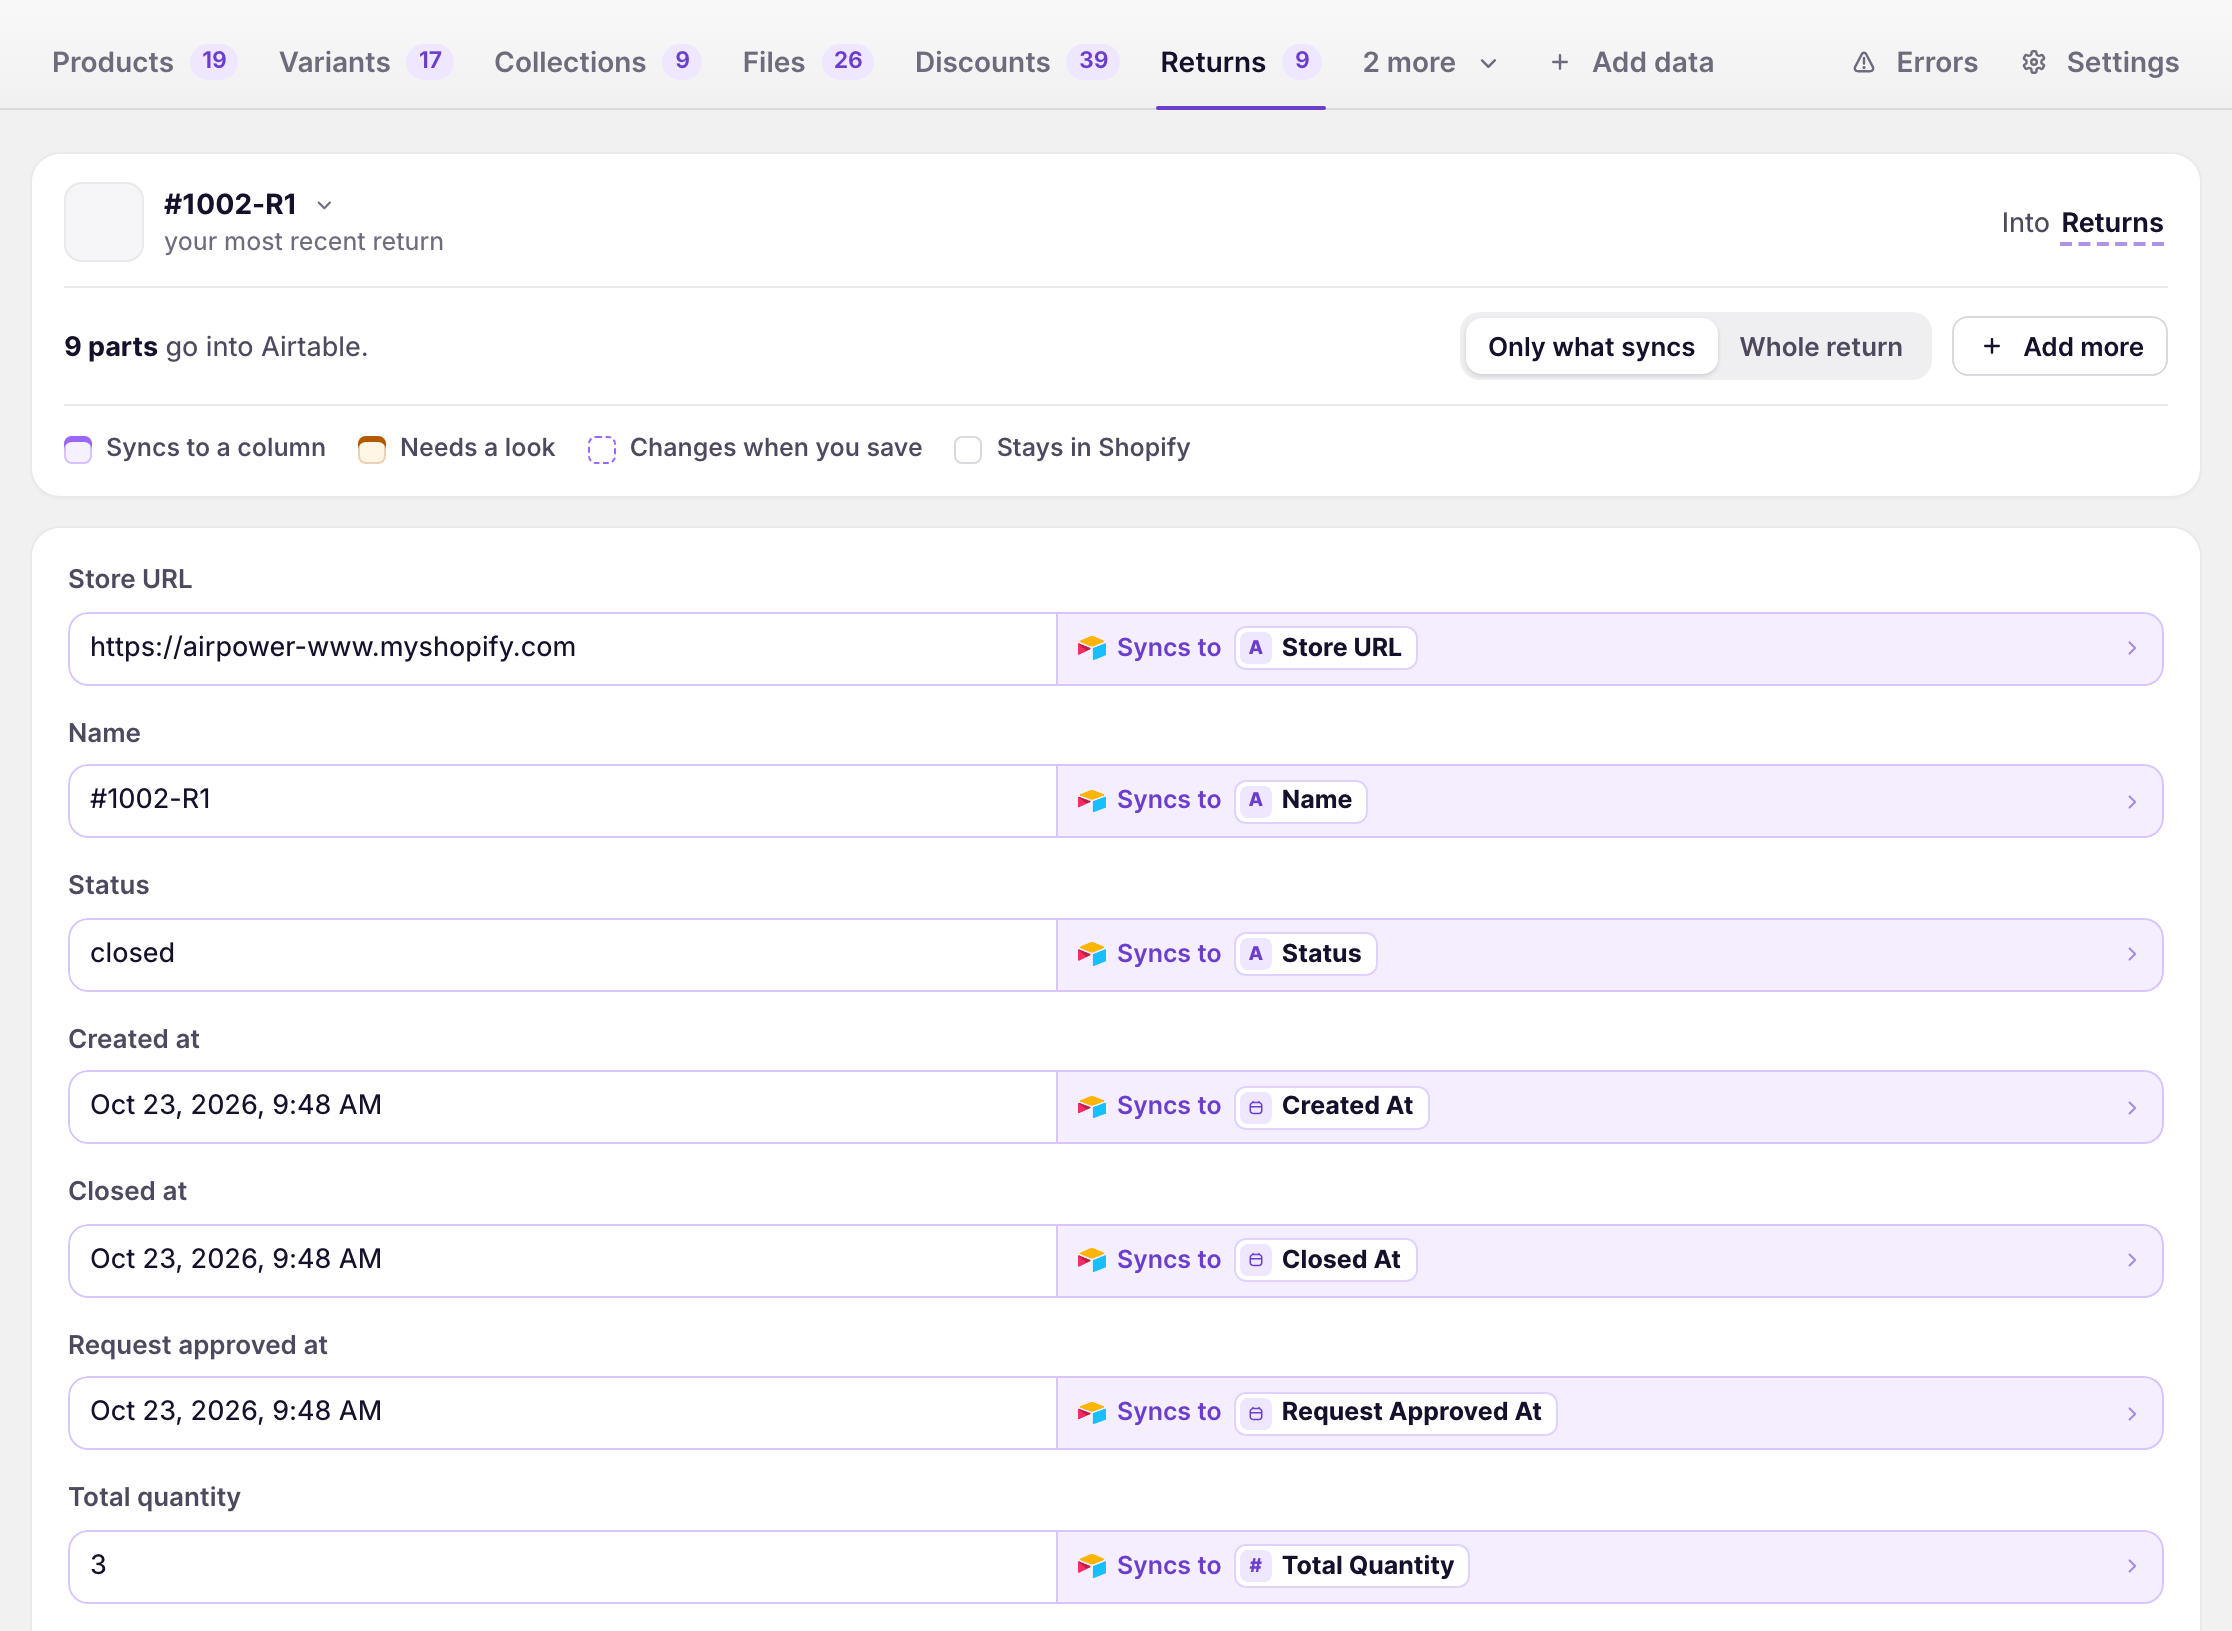The width and height of the screenshot is (2232, 1631).
Task: Select the Only what syncs view
Action: coord(1591,347)
